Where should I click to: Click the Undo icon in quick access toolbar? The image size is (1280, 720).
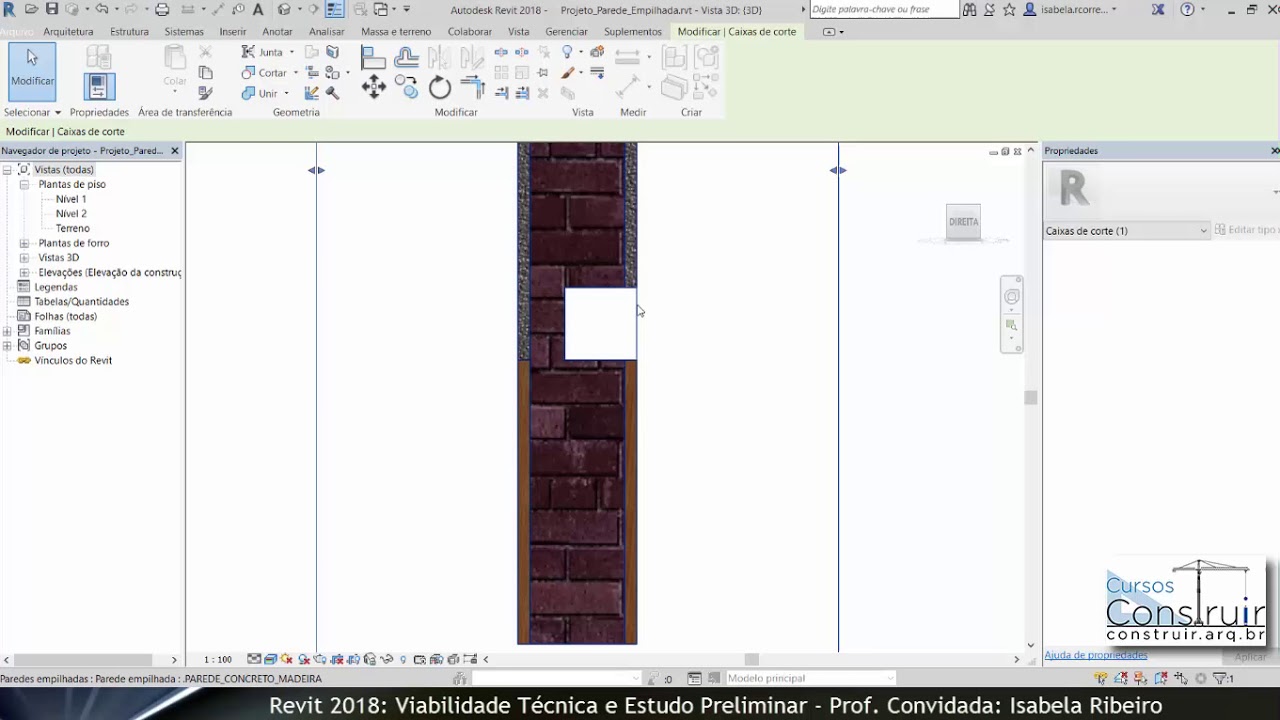coord(101,9)
